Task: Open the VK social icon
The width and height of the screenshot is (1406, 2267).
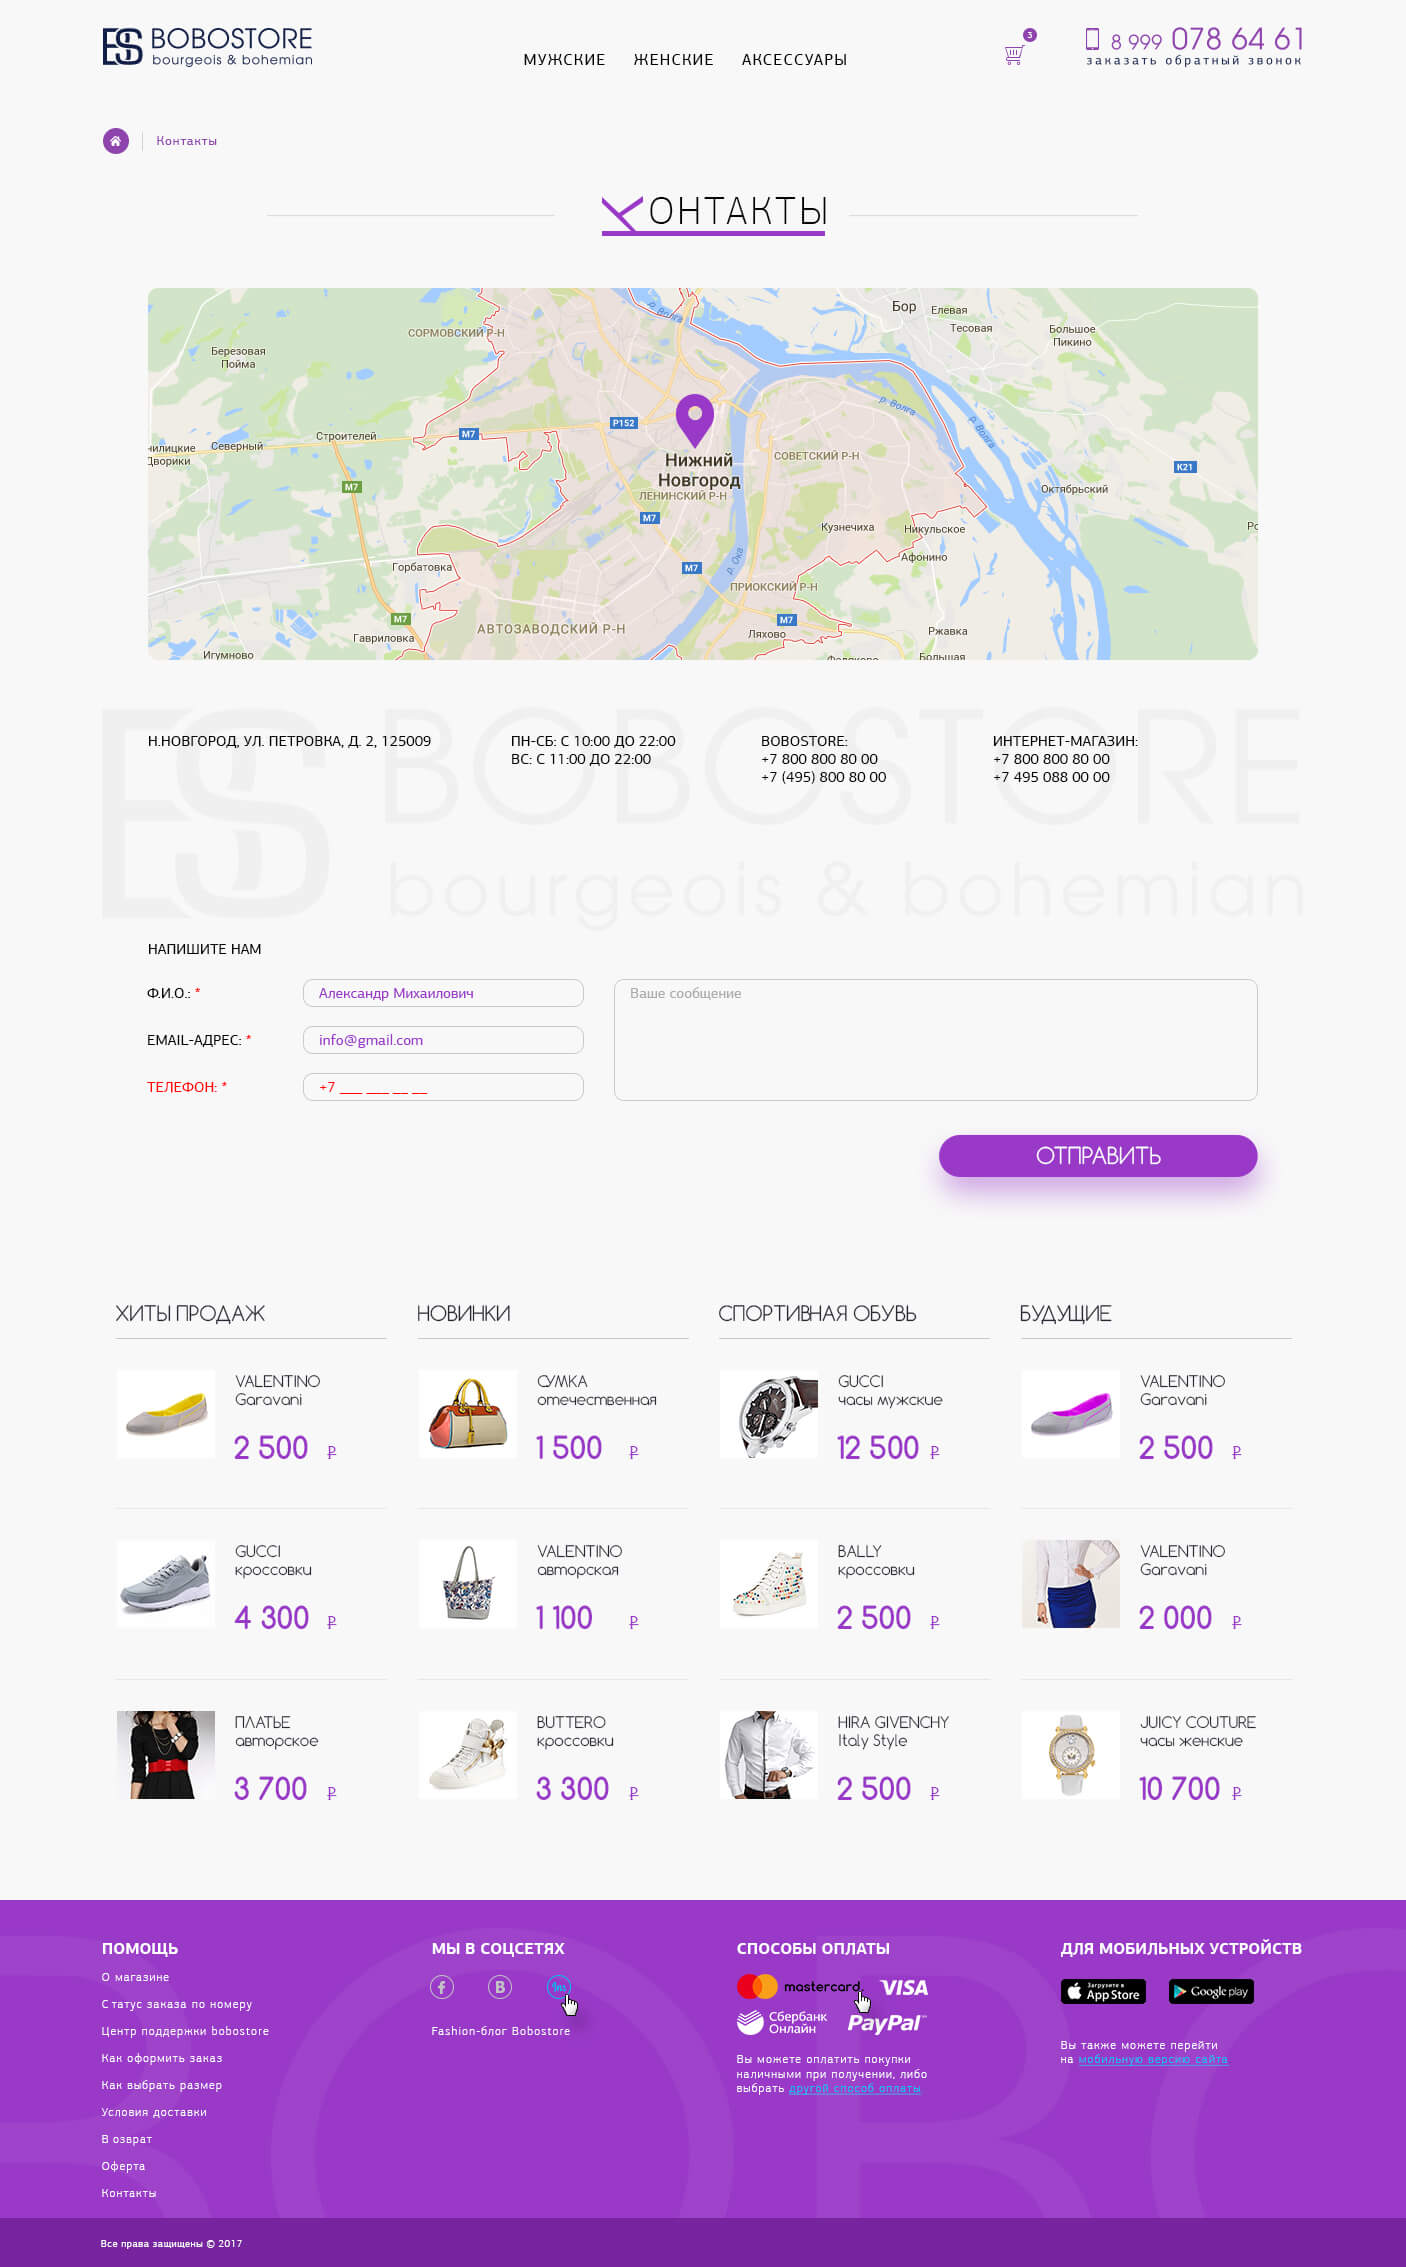Action: [x=500, y=1987]
